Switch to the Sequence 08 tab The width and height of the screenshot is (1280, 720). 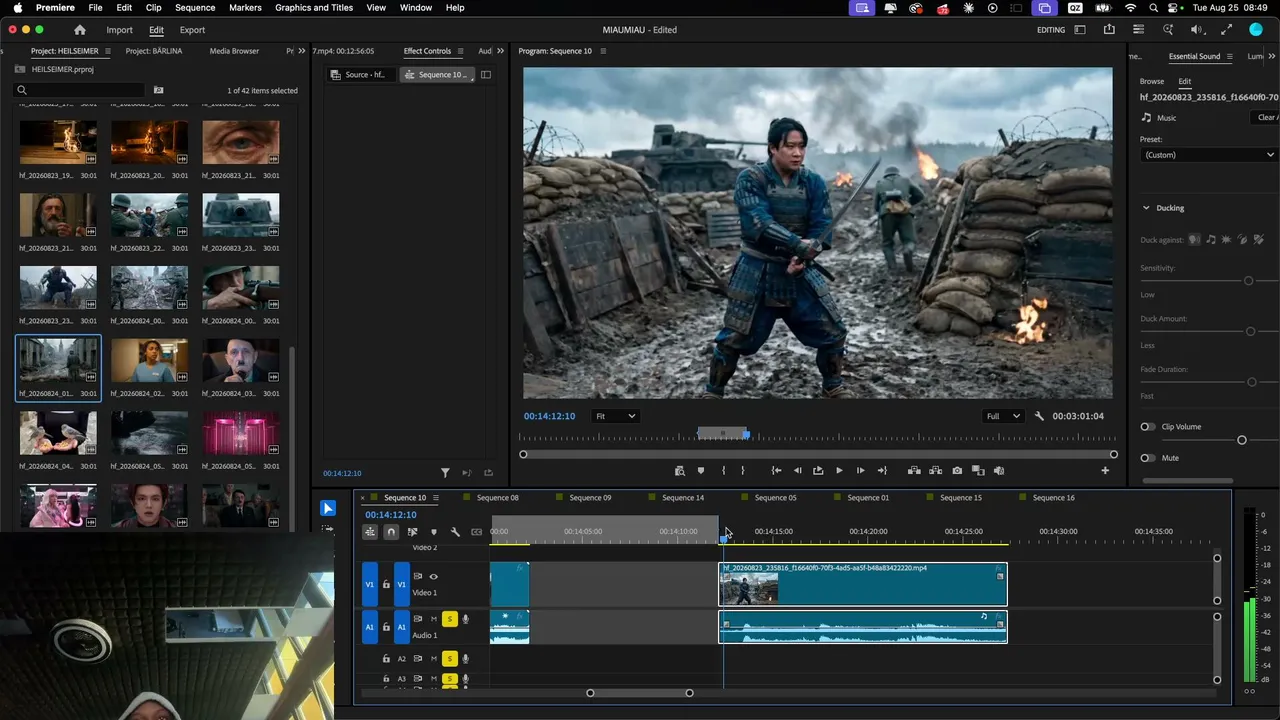click(x=497, y=498)
